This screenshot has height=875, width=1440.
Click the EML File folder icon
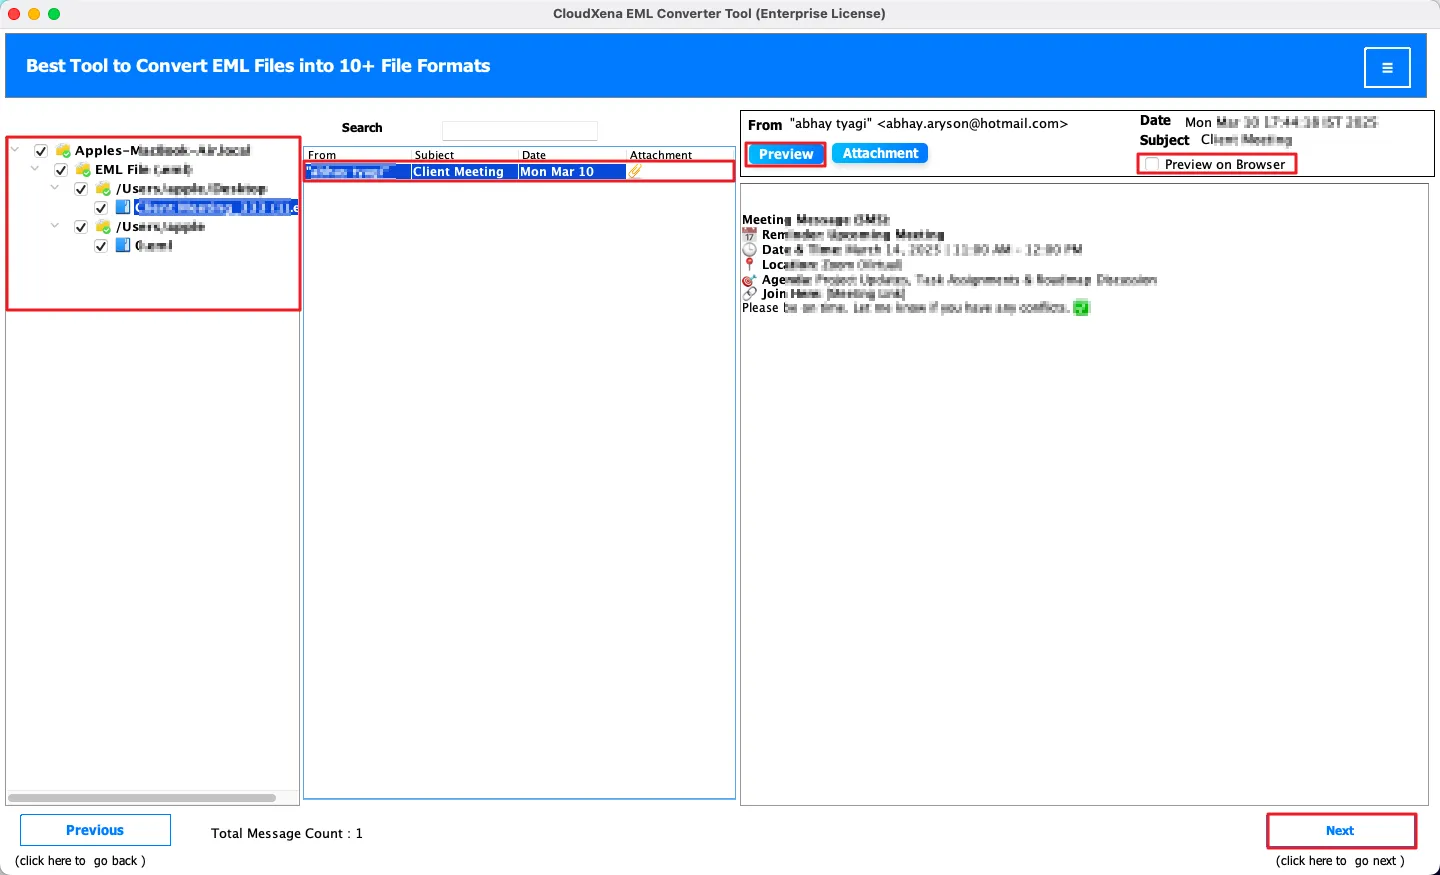[83, 170]
